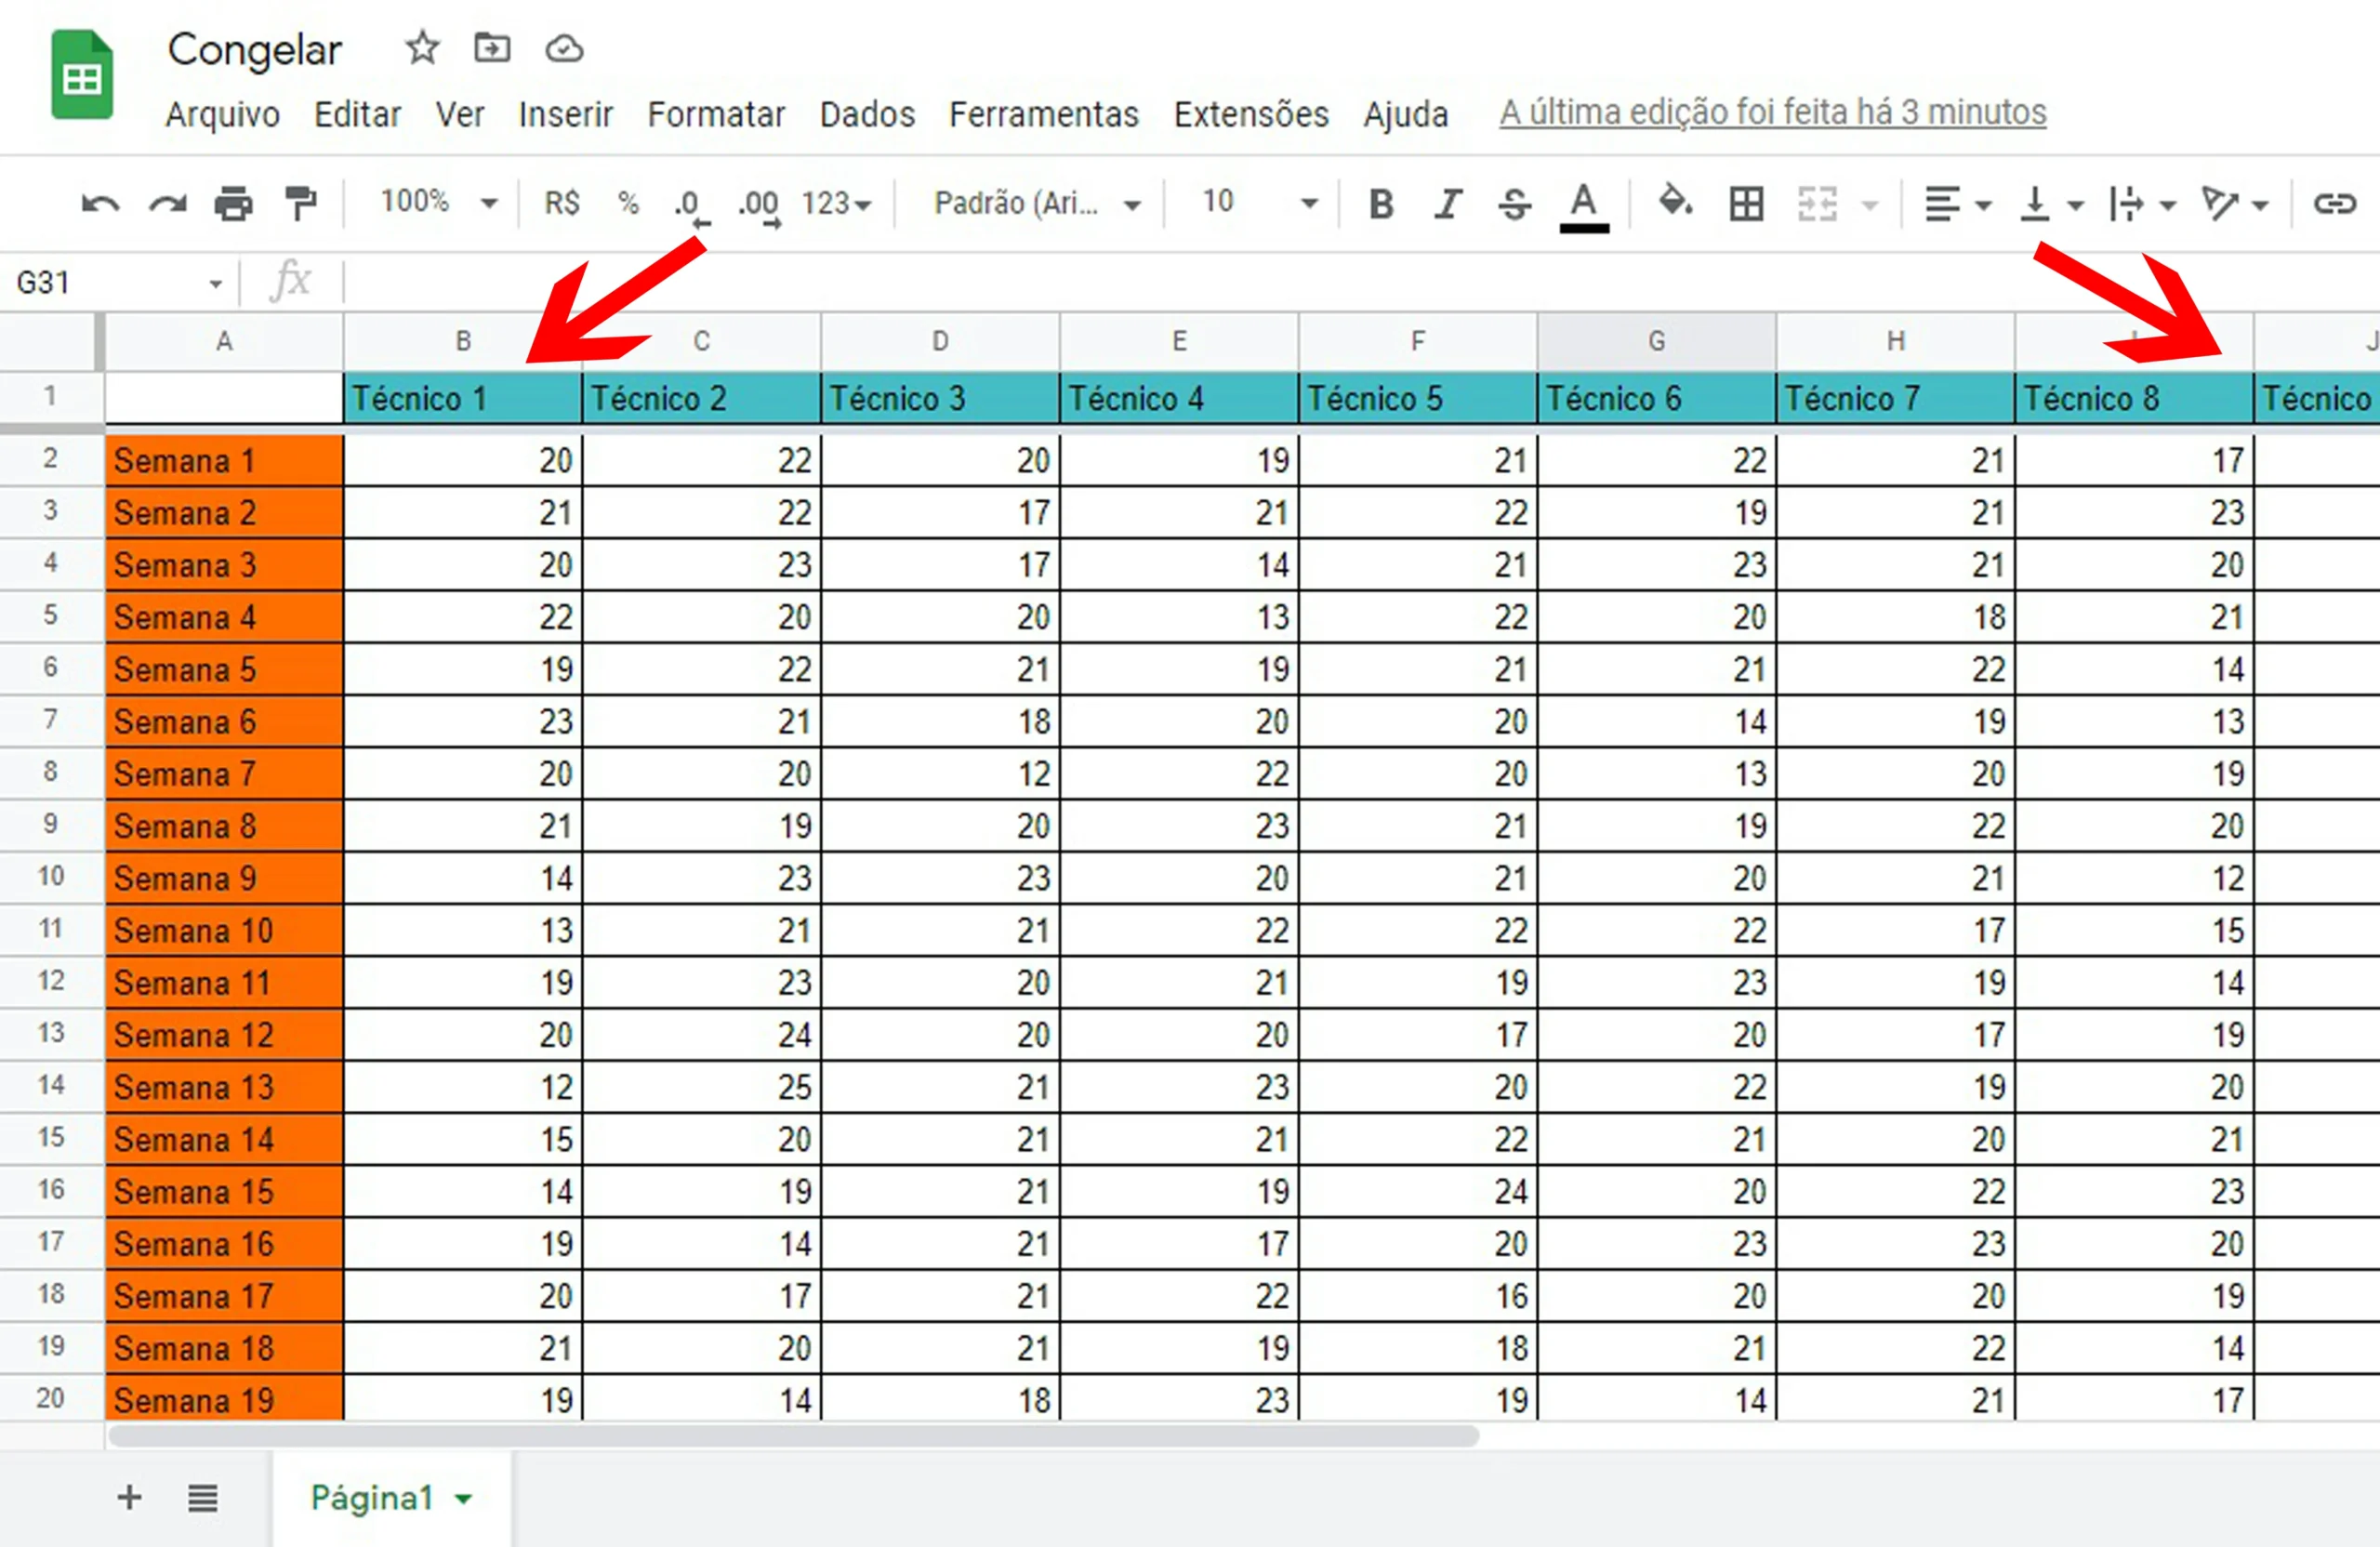Open the Extensões menu
This screenshot has width=2380, height=1547.
[x=1251, y=114]
